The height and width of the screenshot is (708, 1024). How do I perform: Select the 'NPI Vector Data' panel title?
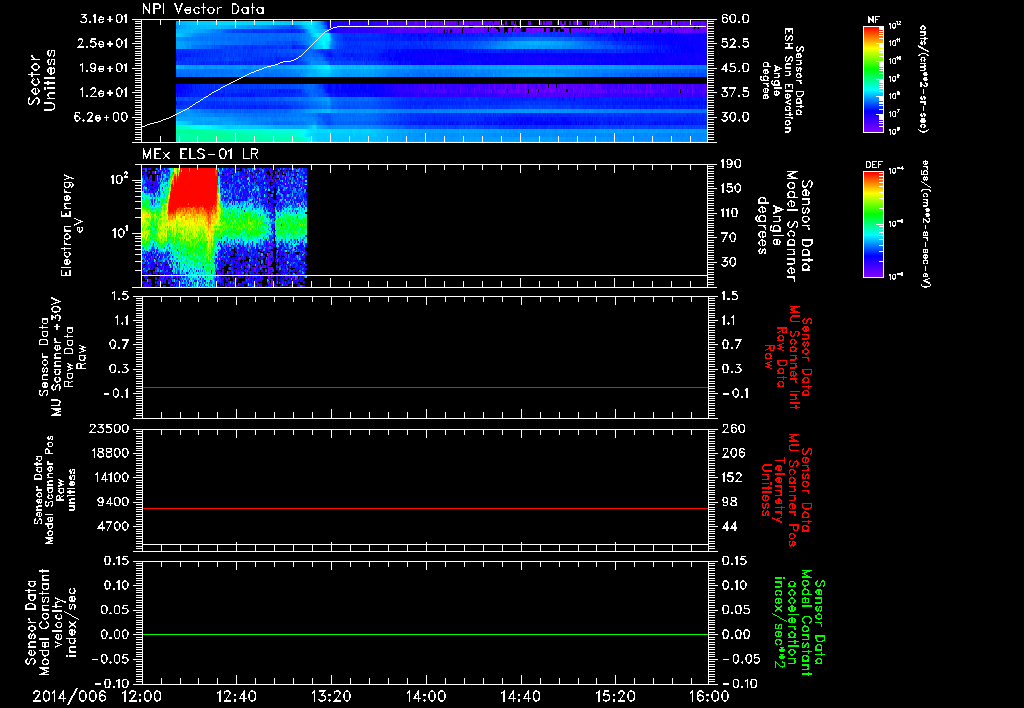click(x=203, y=9)
